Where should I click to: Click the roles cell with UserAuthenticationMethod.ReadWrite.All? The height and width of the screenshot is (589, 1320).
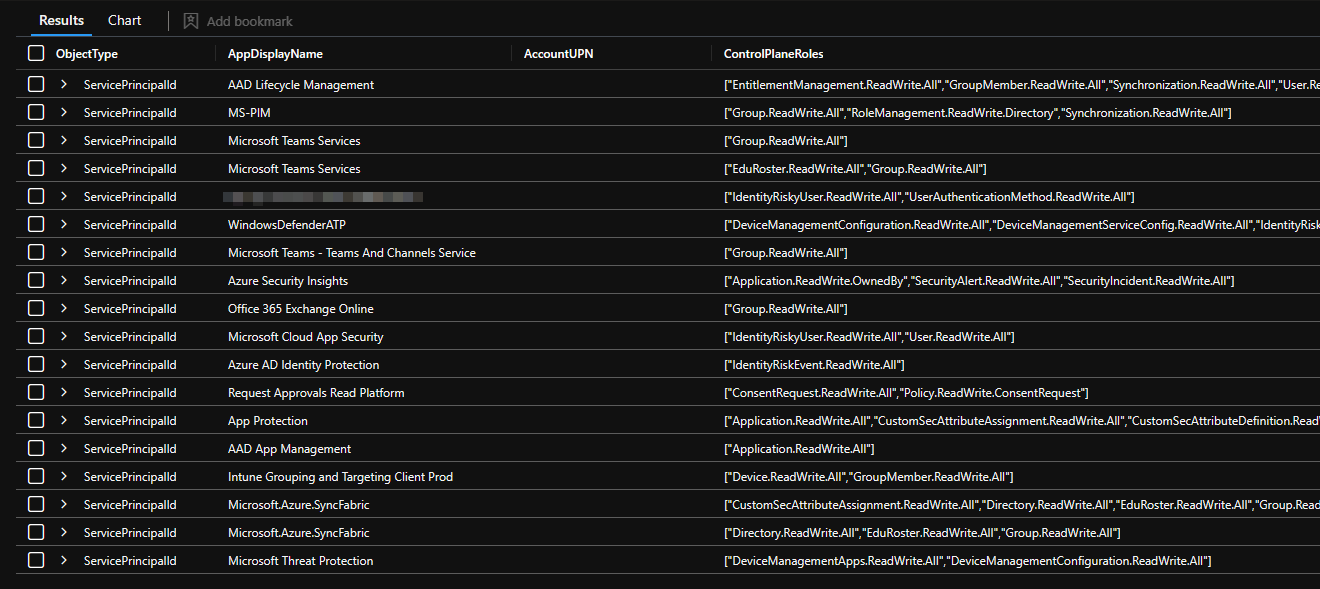929,197
